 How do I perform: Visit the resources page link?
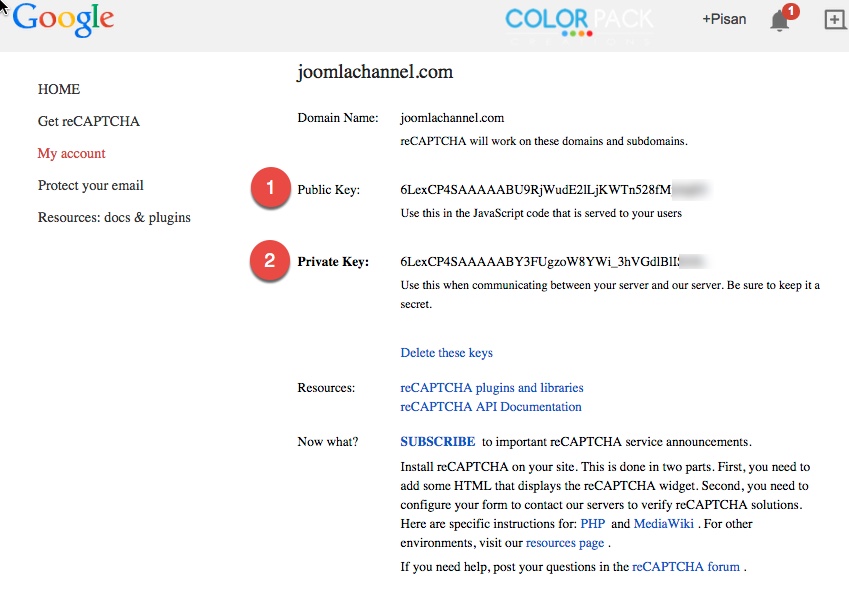(x=565, y=543)
